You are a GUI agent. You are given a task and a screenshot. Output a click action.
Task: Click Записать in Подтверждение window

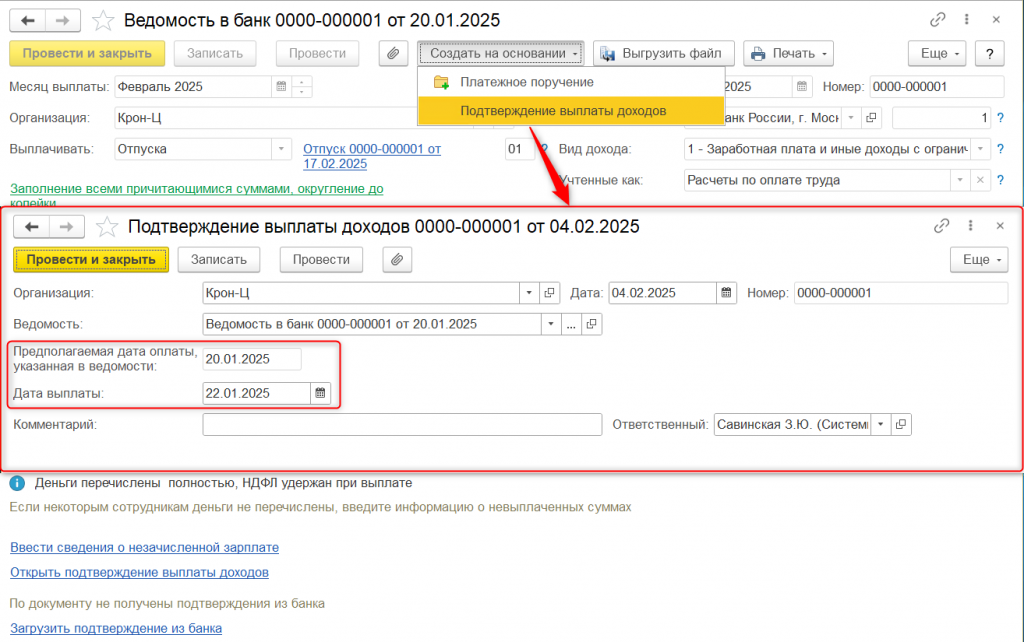coord(219,259)
